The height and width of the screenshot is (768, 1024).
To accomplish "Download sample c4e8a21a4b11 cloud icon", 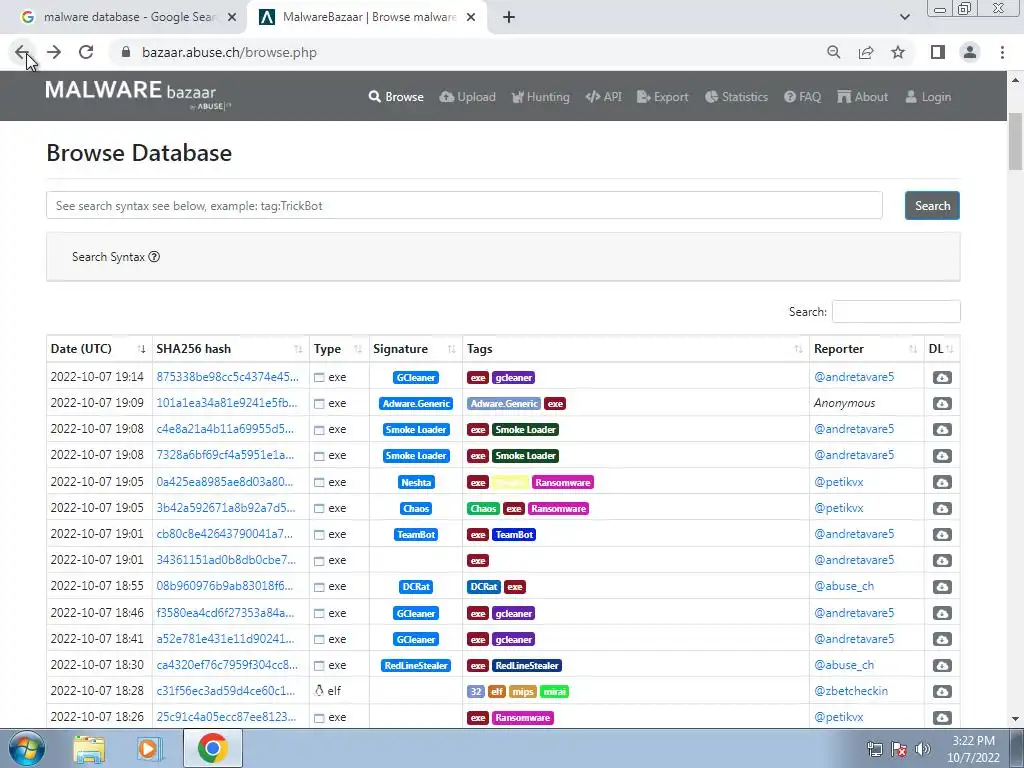I will [x=942, y=430].
